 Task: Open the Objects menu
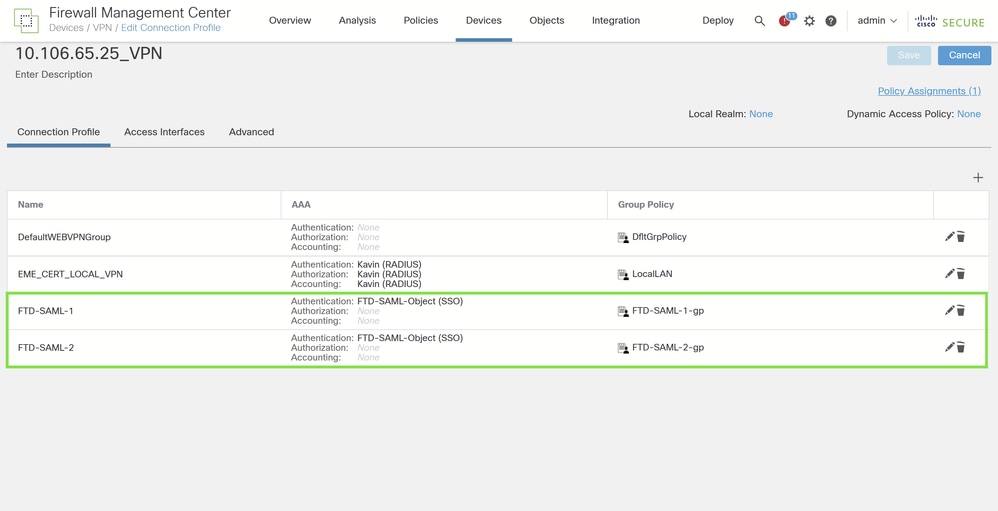tap(547, 20)
